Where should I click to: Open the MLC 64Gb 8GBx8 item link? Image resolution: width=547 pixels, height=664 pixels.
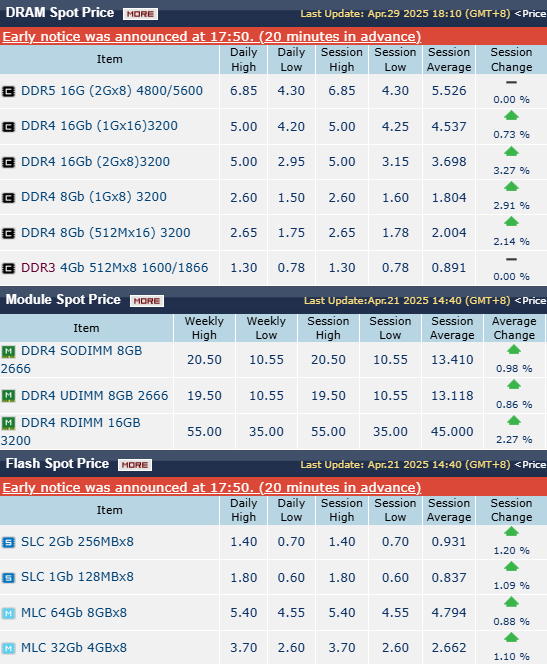pos(74,613)
